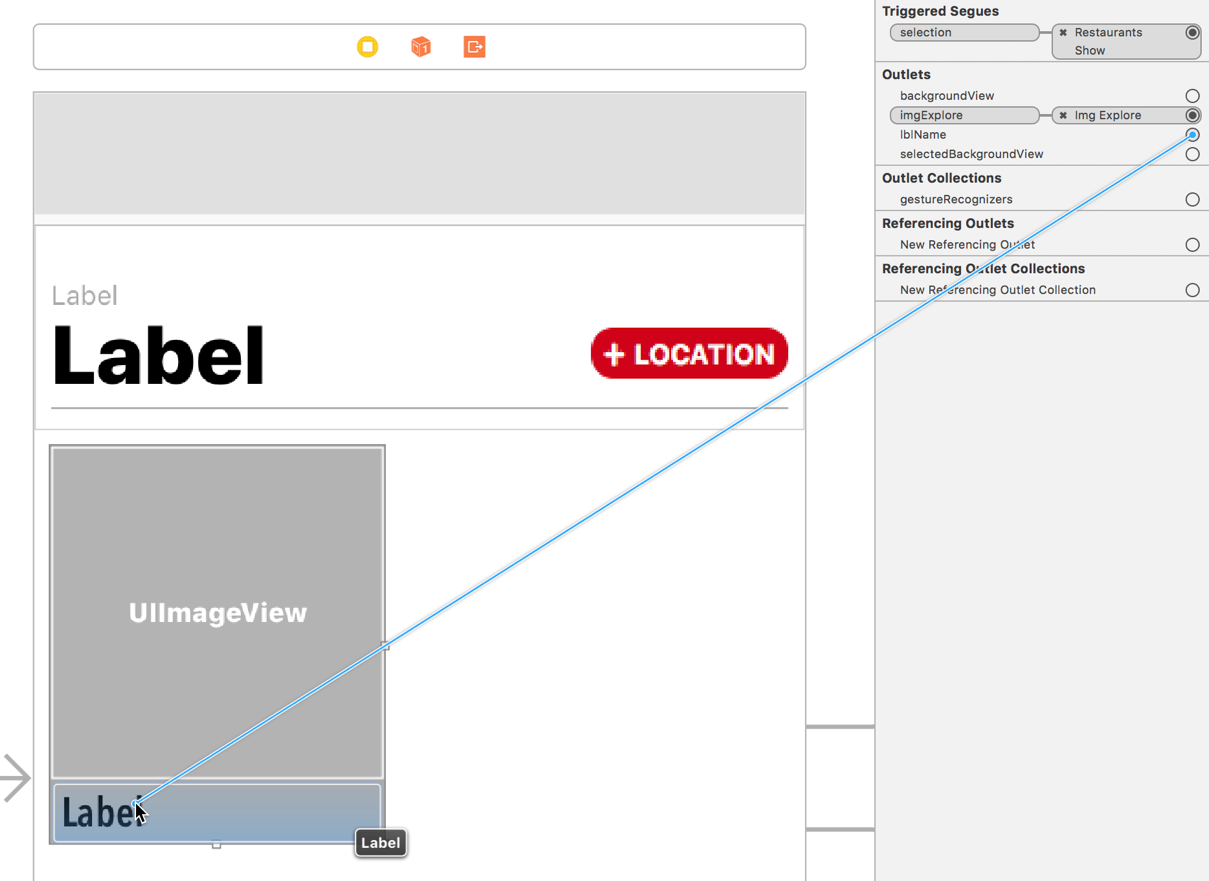Click the Label tooltip badge
Viewport: 1209px width, 881px height.
380,843
